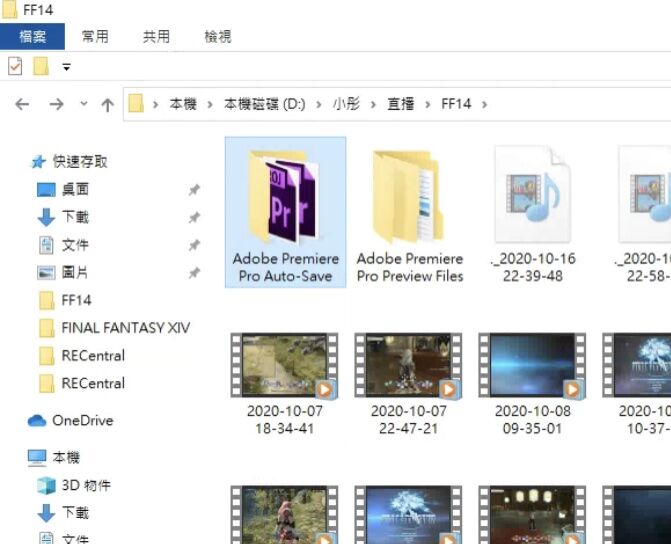Go up one folder level
The image size is (671, 544).
pos(107,104)
